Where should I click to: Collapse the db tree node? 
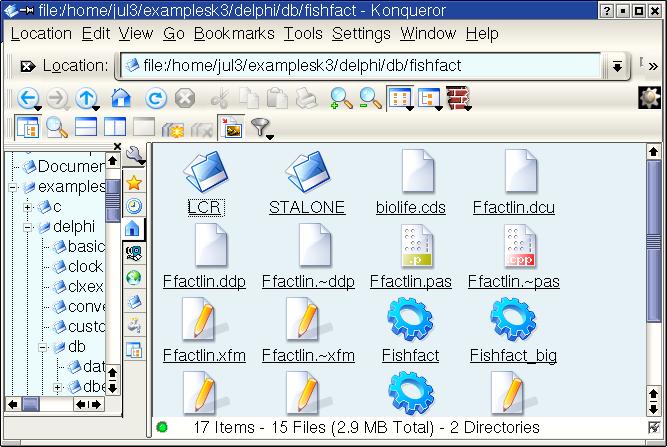coord(43,347)
